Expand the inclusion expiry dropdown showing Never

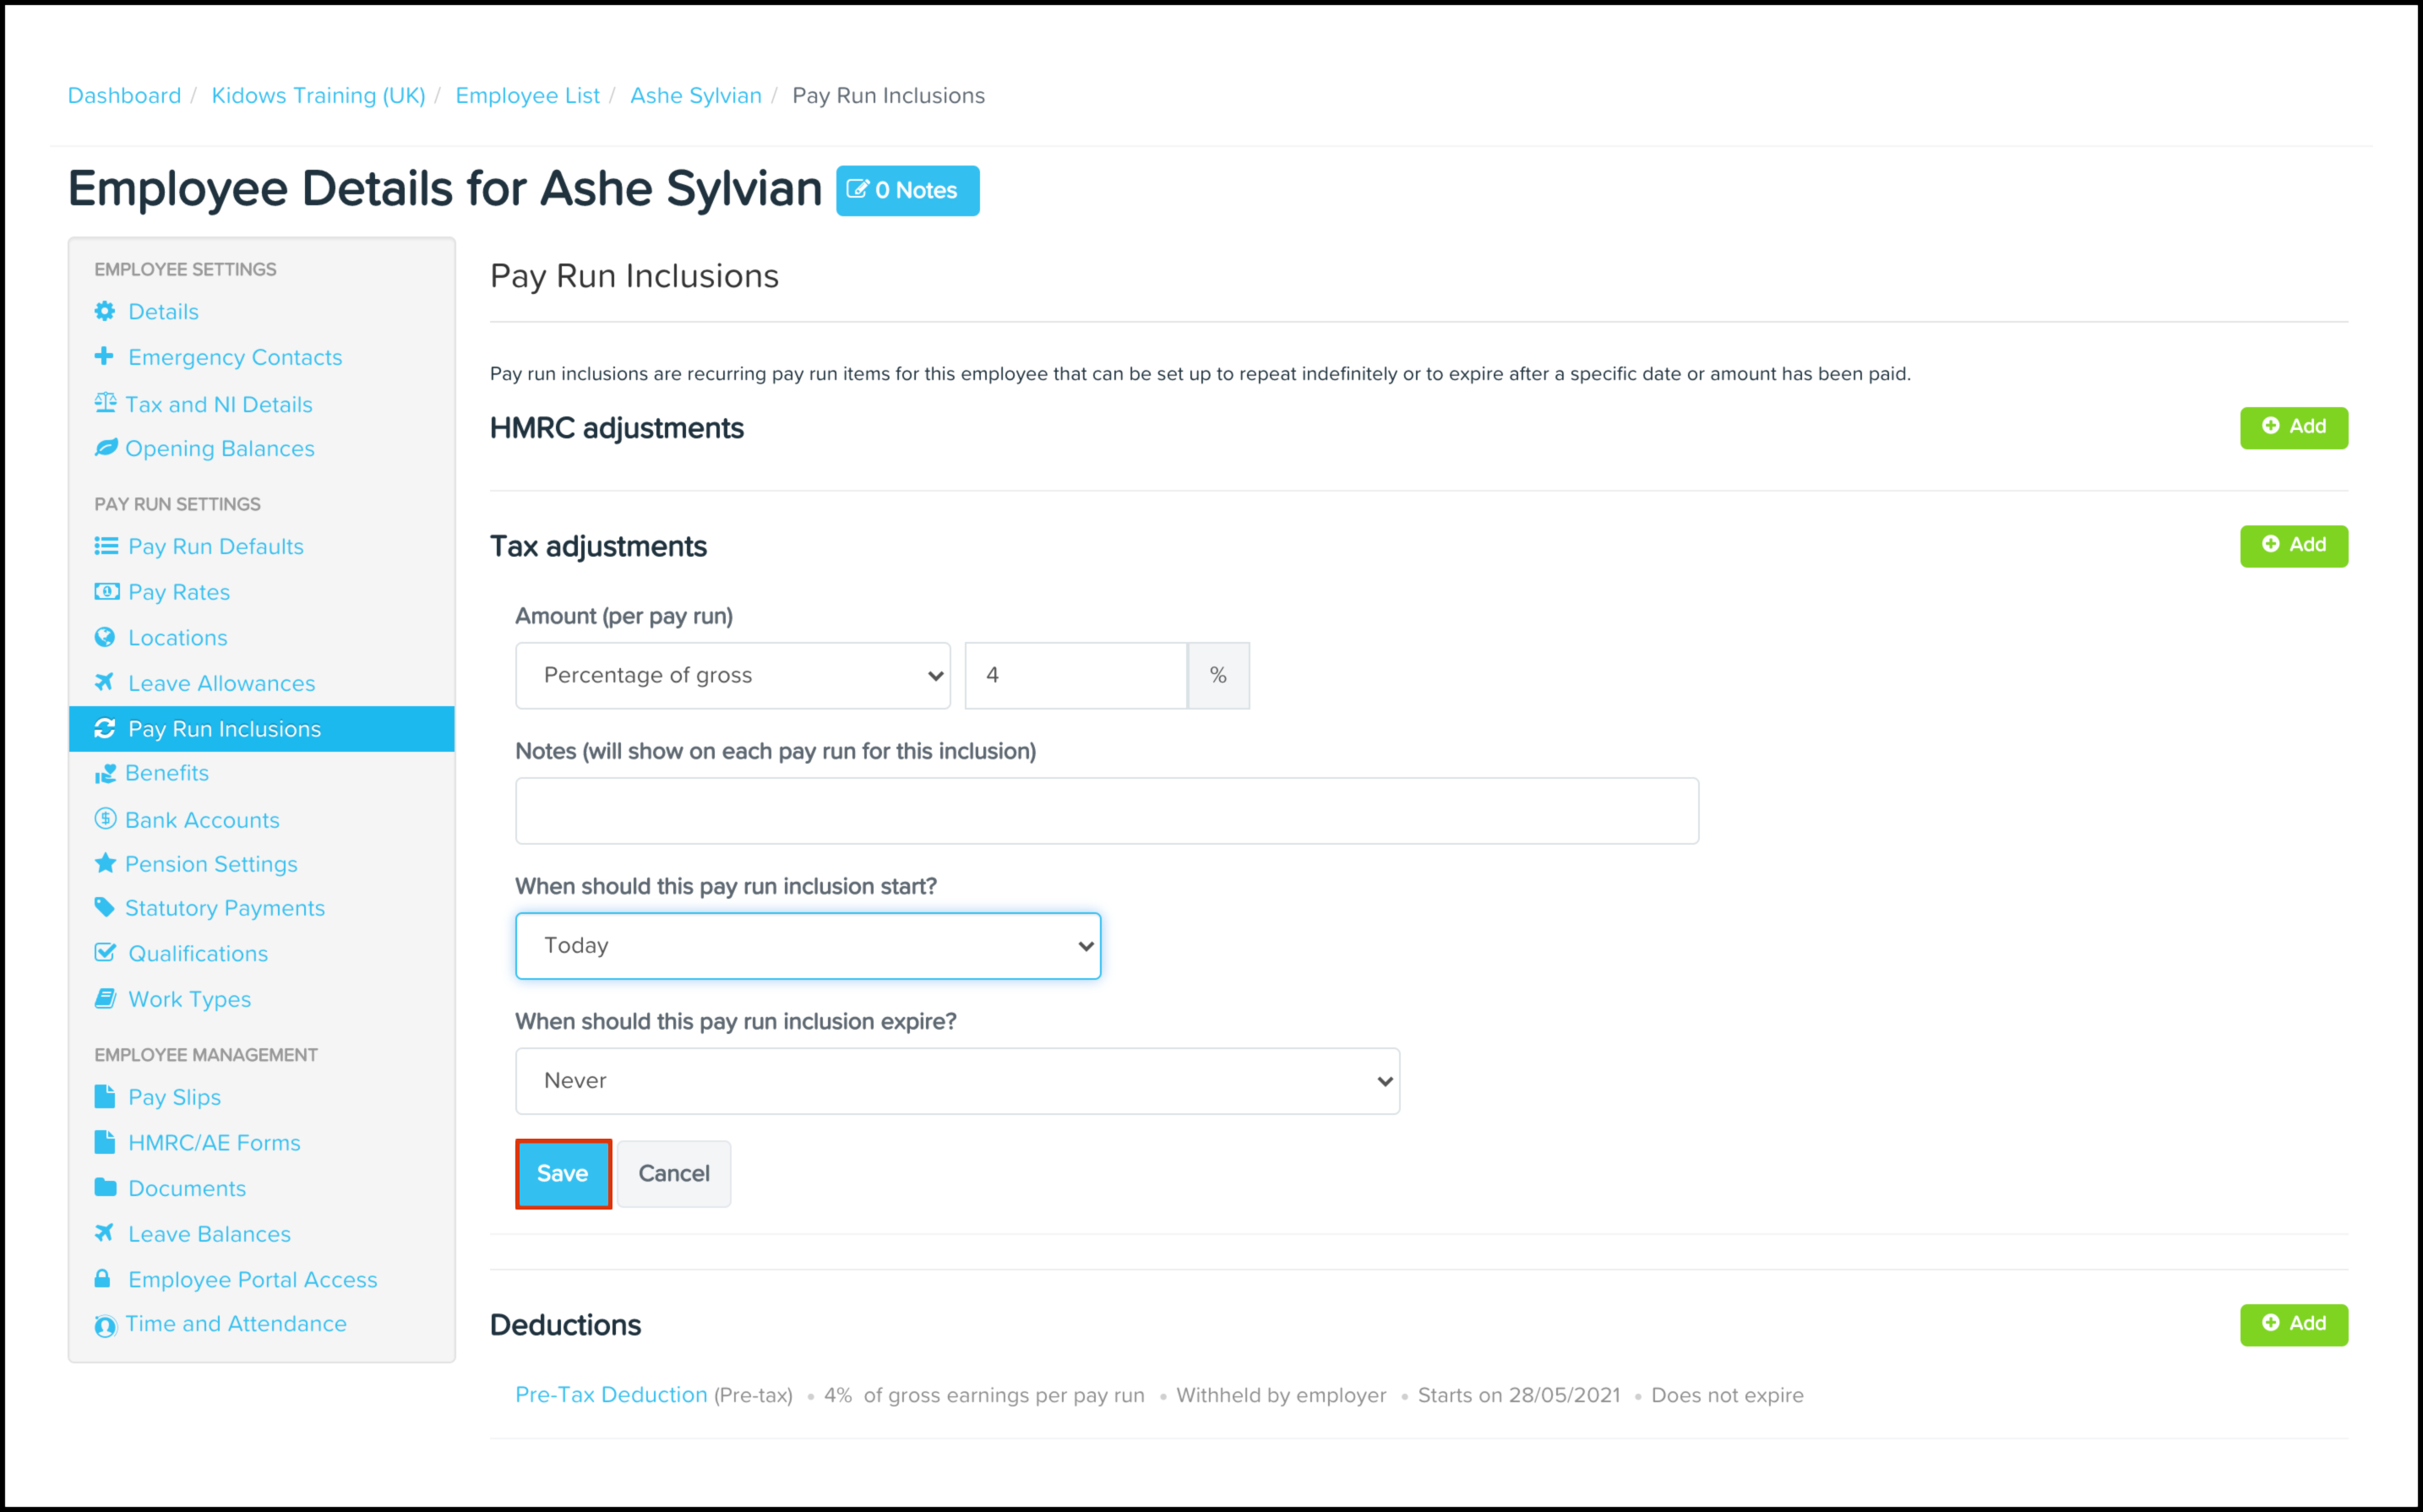(x=957, y=1081)
